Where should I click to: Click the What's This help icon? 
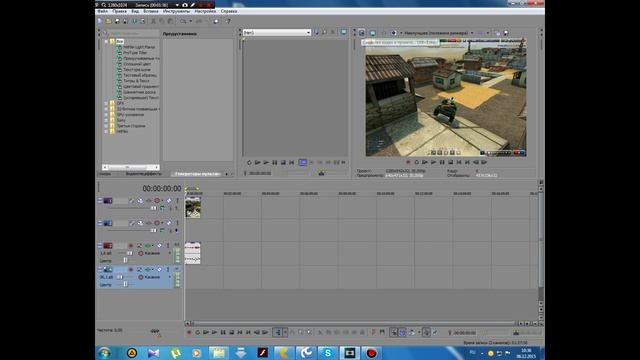tap(228, 21)
